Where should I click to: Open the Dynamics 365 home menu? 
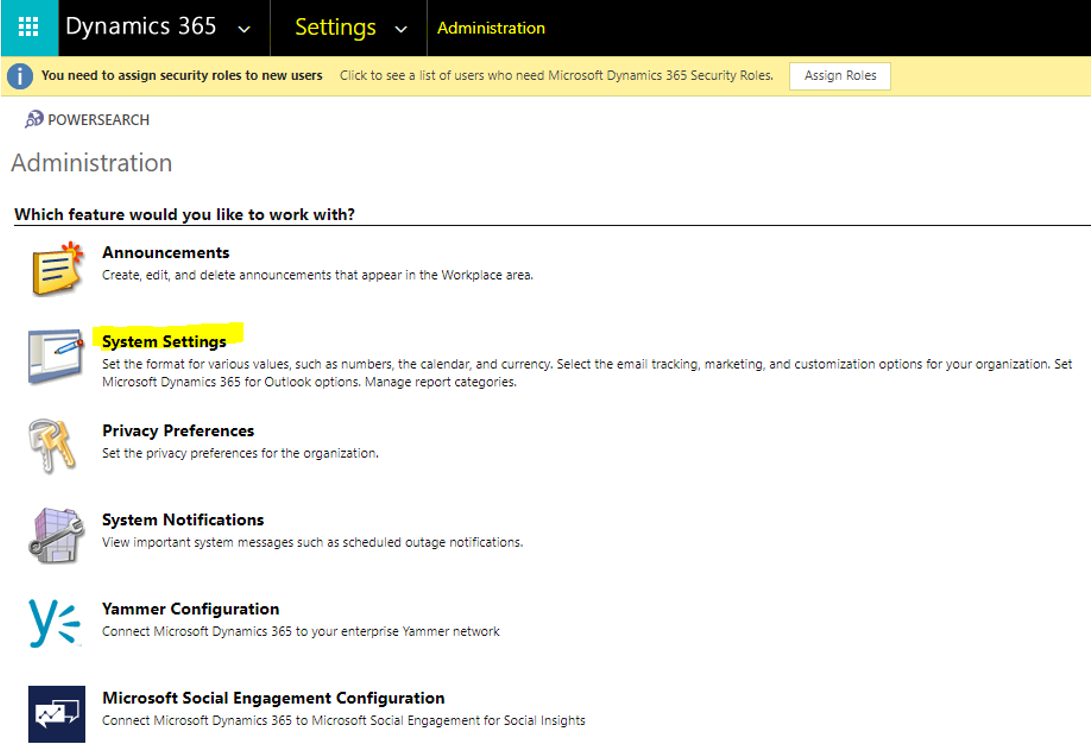coord(141,26)
